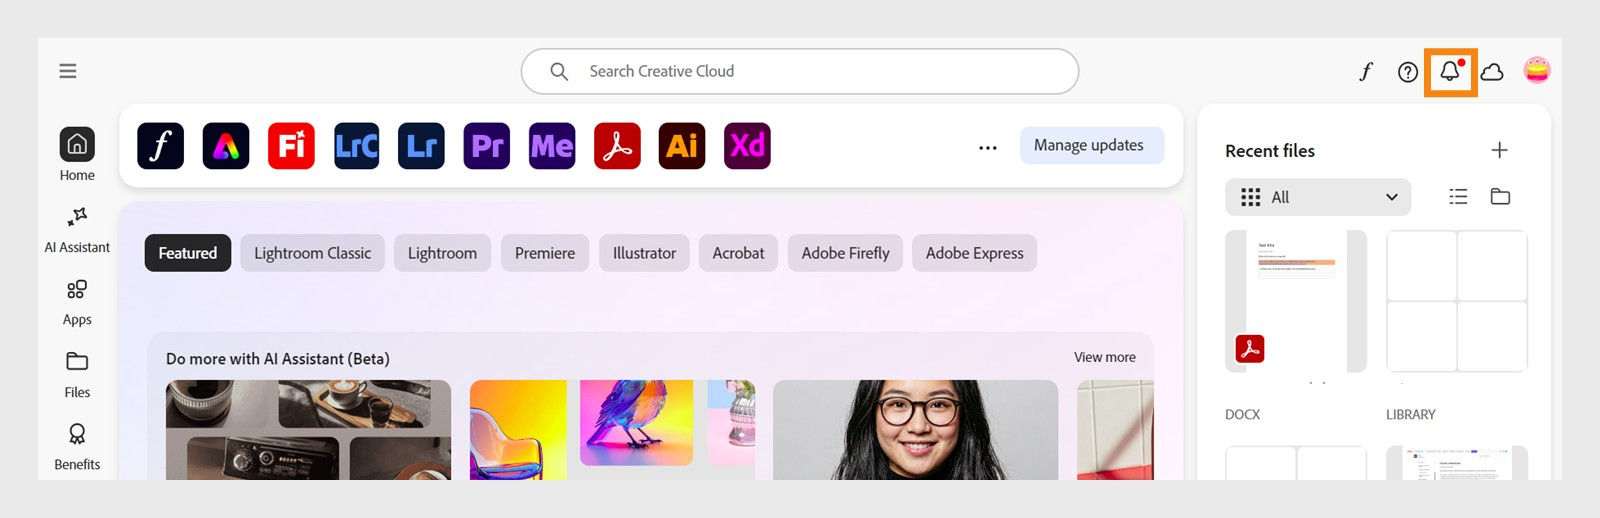Image resolution: width=1600 pixels, height=518 pixels.
Task: Open the folder icon in Recent files
Action: 1500,196
